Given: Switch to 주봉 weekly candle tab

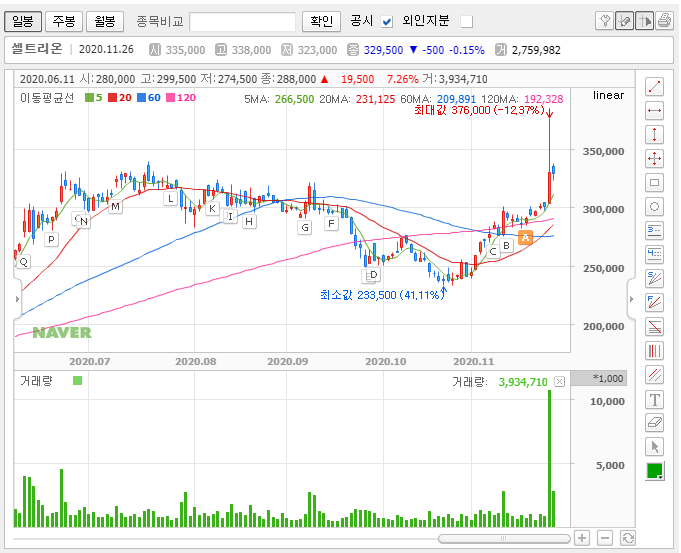Looking at the screenshot, I should [x=64, y=21].
